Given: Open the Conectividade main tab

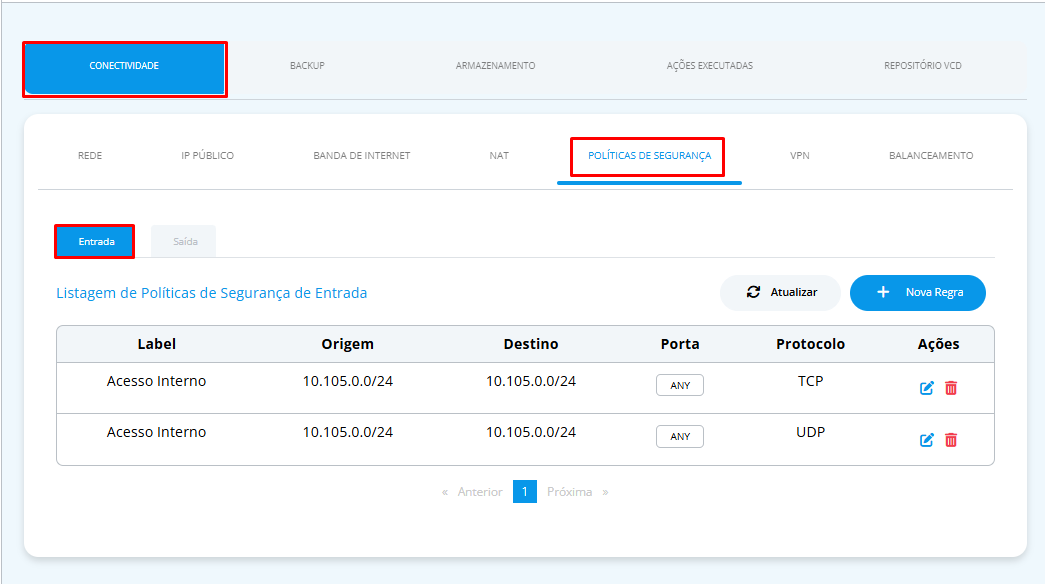Looking at the screenshot, I should tap(125, 69).
